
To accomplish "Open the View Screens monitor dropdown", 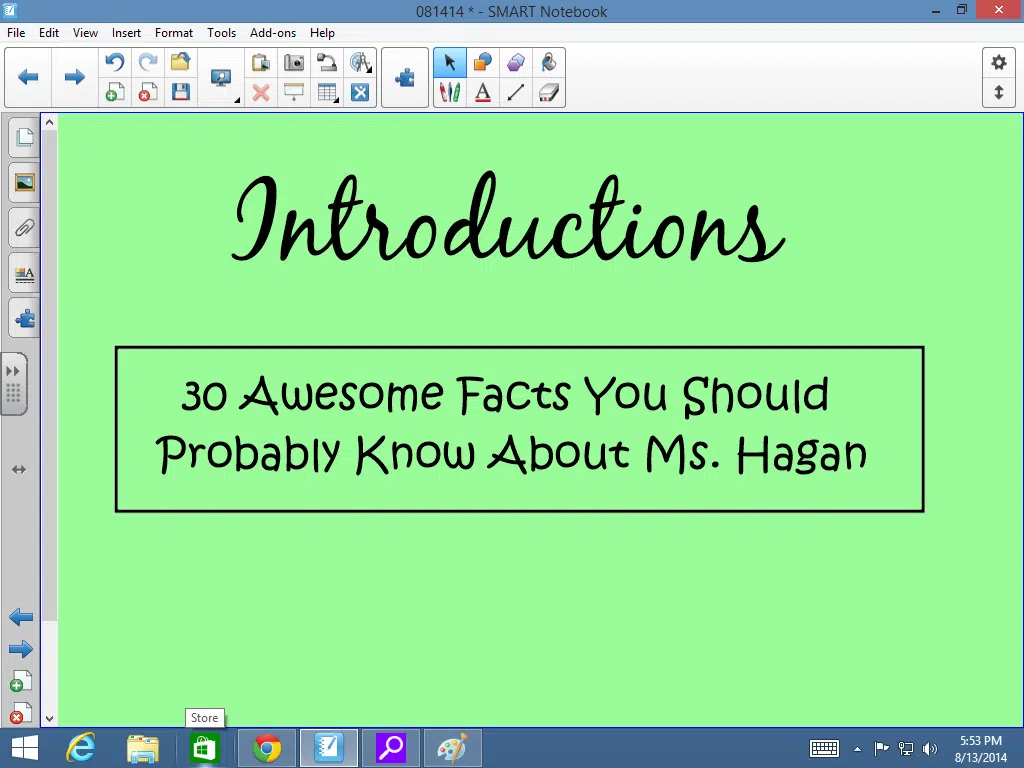I will (223, 78).
